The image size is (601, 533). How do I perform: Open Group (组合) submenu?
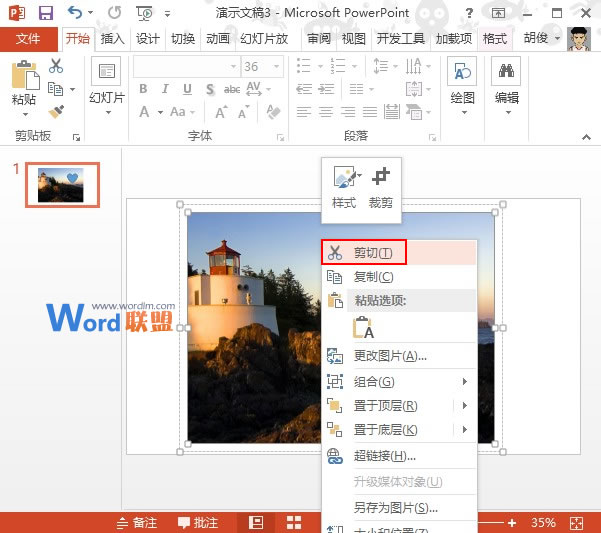click(x=399, y=382)
